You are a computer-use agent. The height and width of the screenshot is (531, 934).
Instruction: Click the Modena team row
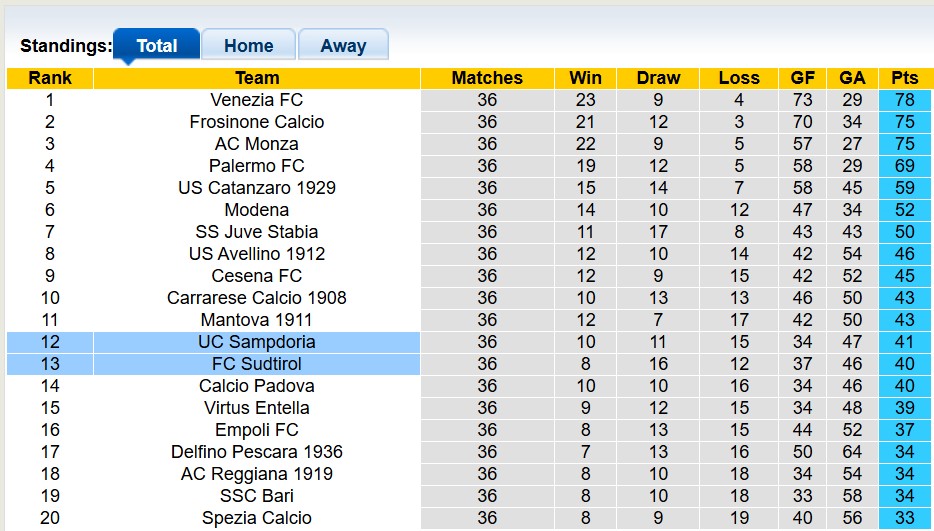click(x=256, y=210)
